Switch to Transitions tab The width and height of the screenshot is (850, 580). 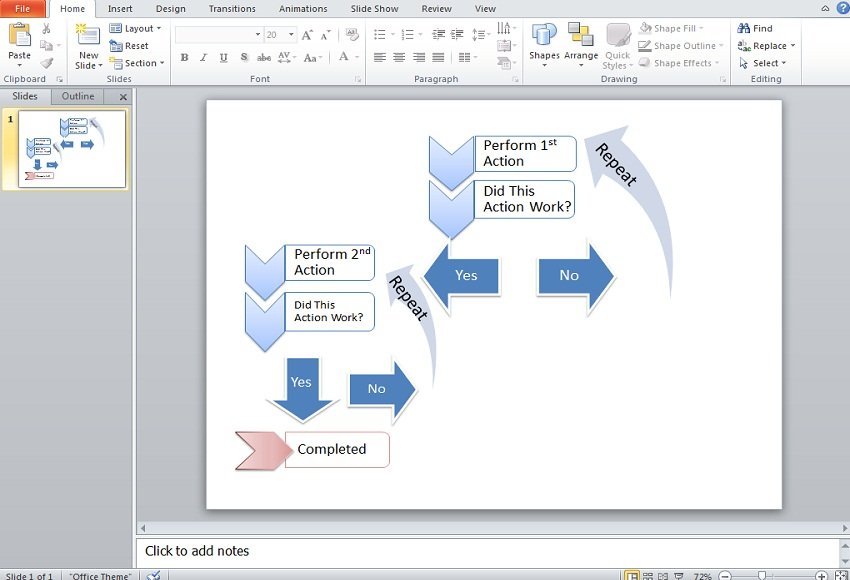[232, 9]
